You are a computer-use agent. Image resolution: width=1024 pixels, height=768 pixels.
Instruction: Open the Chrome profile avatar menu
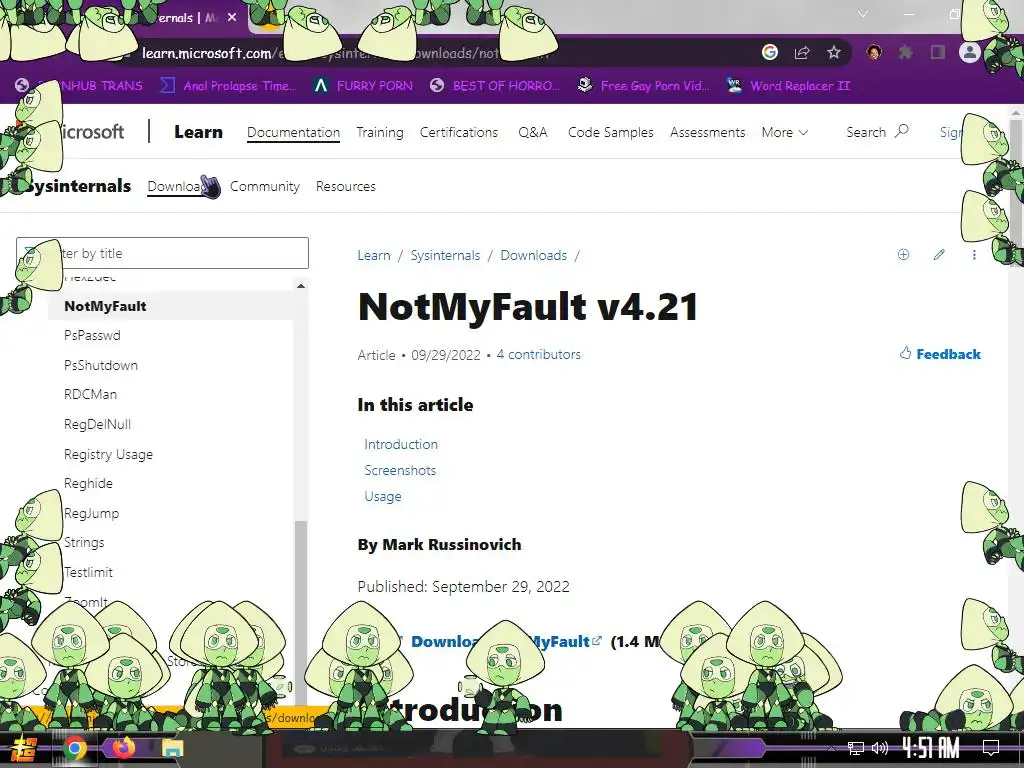(x=970, y=52)
